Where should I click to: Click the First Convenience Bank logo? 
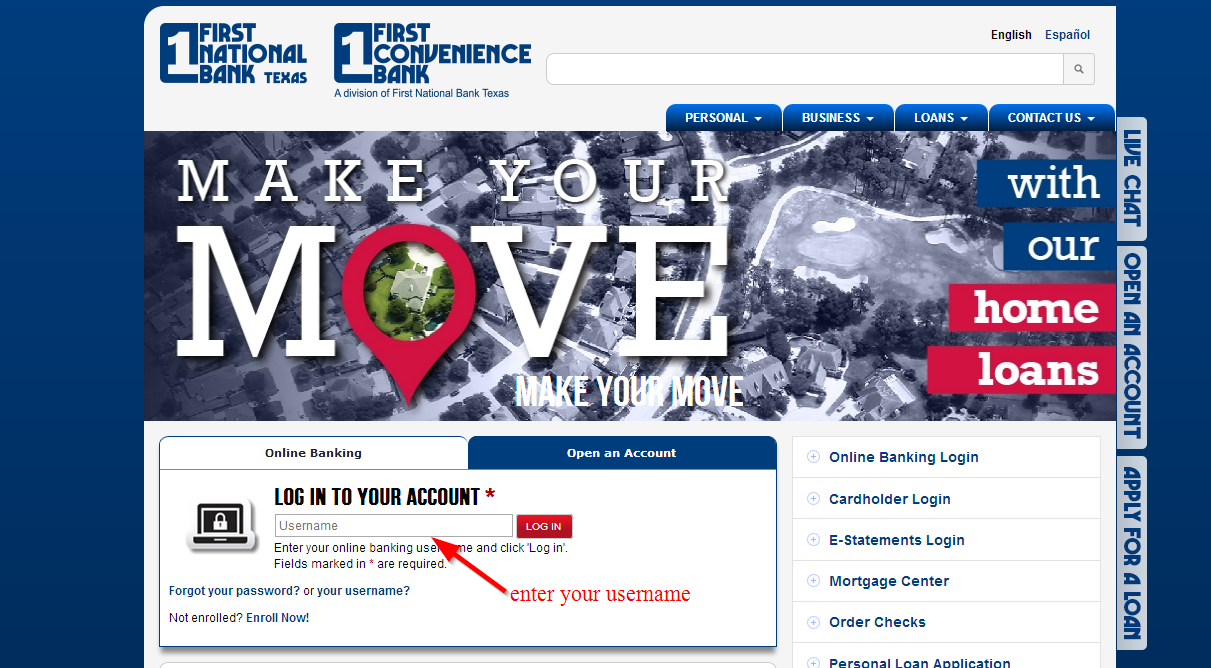coord(432,60)
